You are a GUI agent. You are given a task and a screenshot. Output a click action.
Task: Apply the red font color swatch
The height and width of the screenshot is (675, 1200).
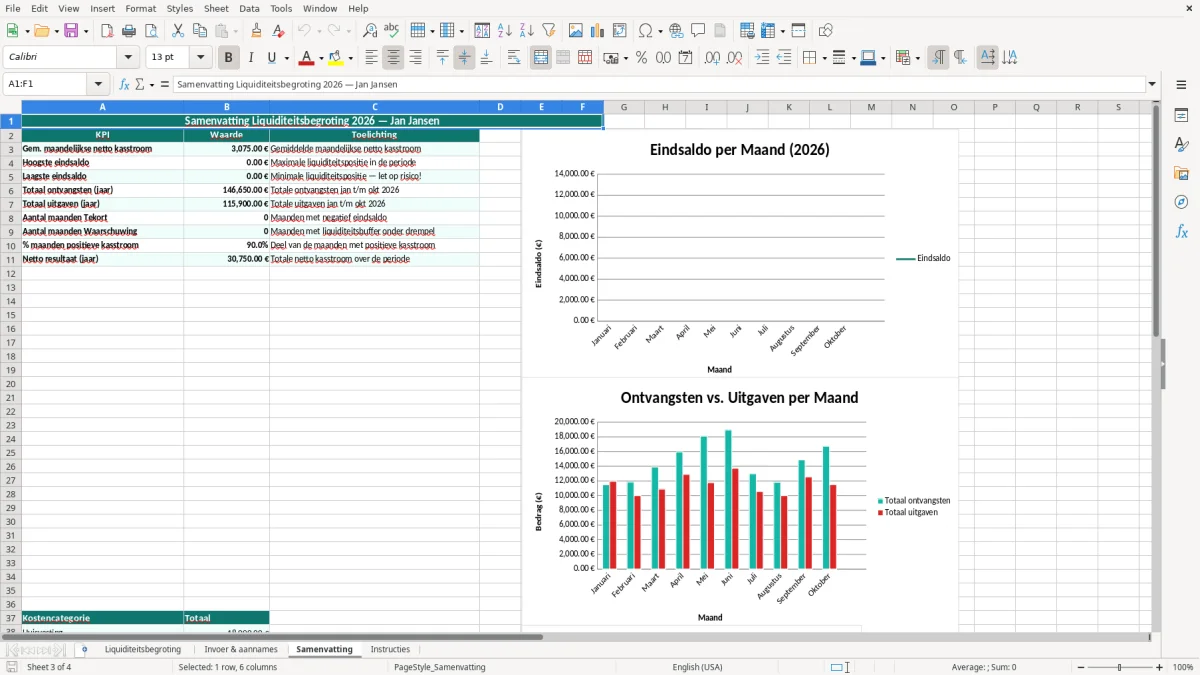pos(307,58)
